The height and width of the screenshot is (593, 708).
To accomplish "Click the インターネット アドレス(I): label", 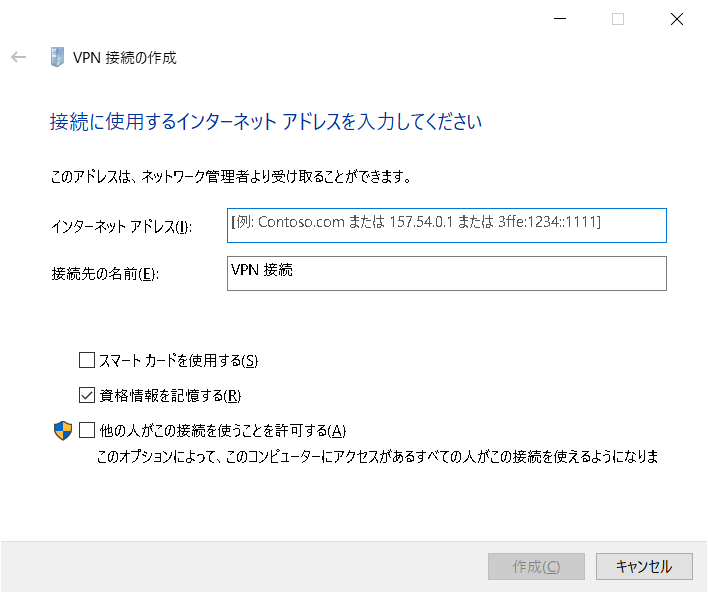I will coord(121,226).
